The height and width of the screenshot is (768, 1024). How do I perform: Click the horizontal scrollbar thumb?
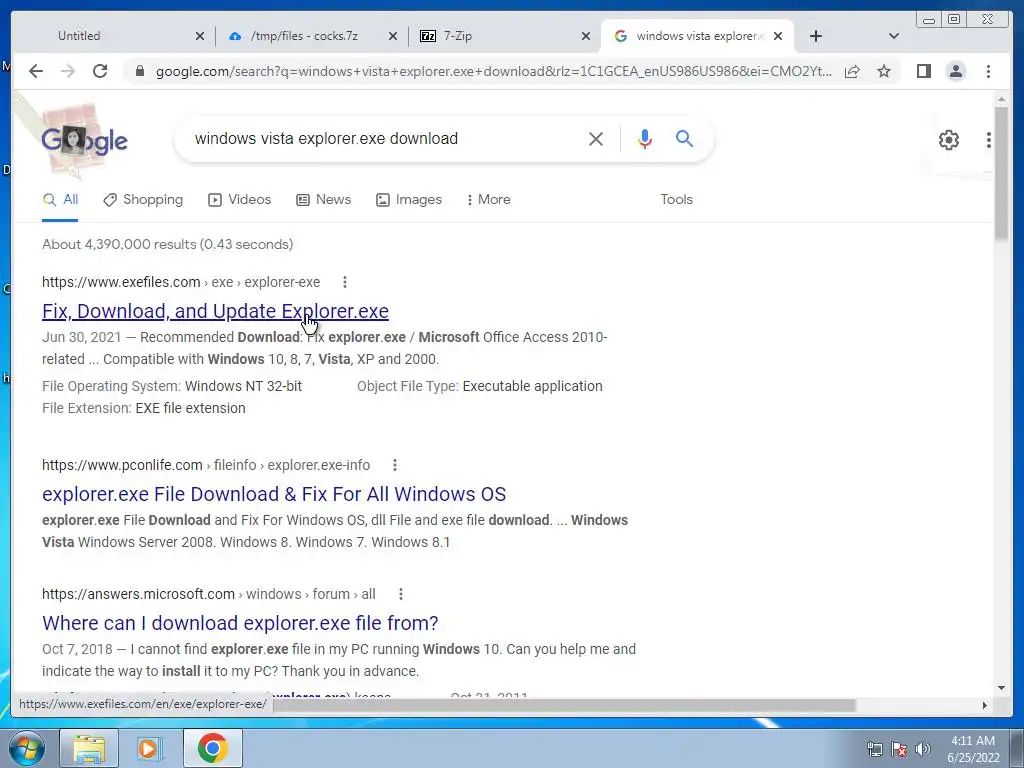pyautogui.click(x=565, y=705)
